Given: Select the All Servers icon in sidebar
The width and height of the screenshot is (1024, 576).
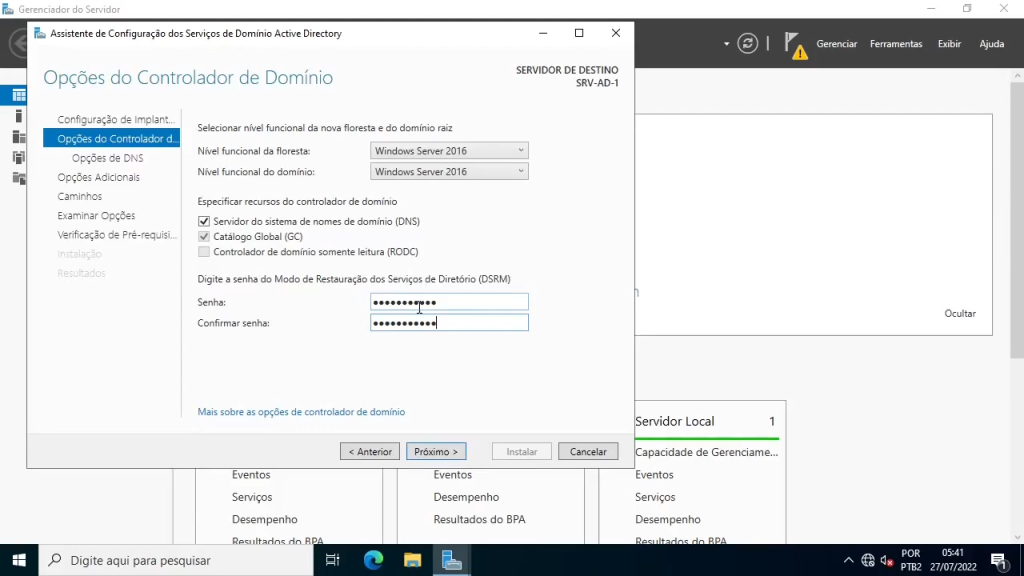Looking at the screenshot, I should click(x=19, y=137).
